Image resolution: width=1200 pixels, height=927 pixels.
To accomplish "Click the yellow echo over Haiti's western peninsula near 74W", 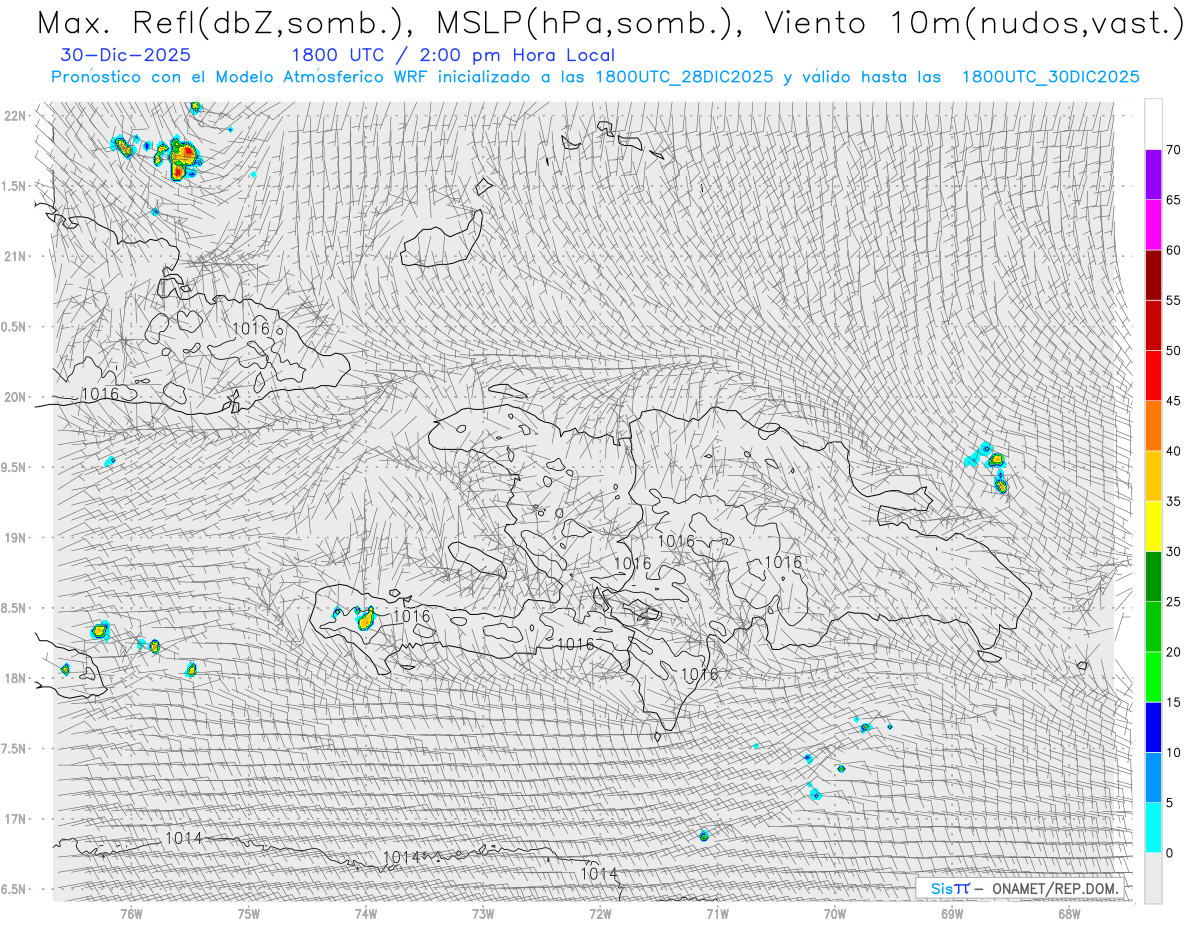I will [x=366, y=618].
